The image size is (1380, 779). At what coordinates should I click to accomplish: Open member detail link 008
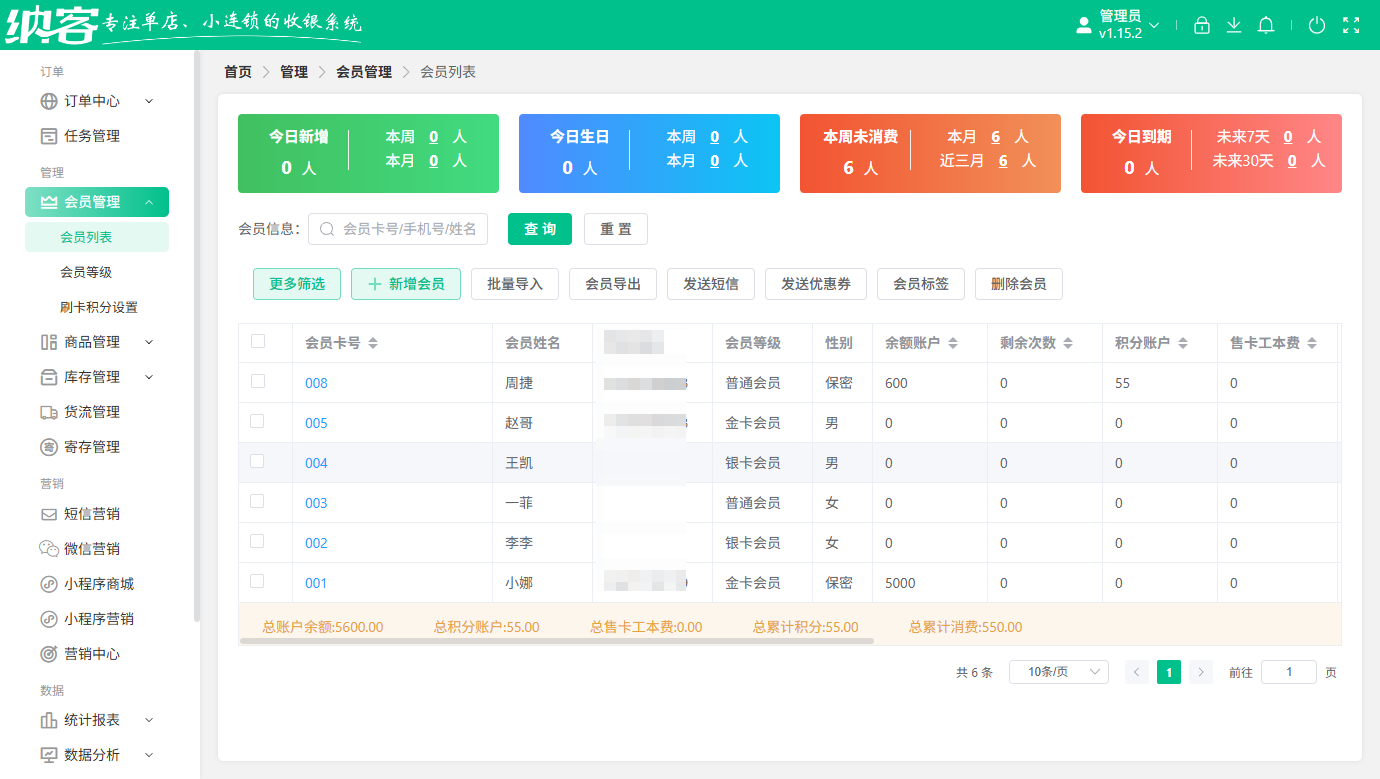(316, 382)
